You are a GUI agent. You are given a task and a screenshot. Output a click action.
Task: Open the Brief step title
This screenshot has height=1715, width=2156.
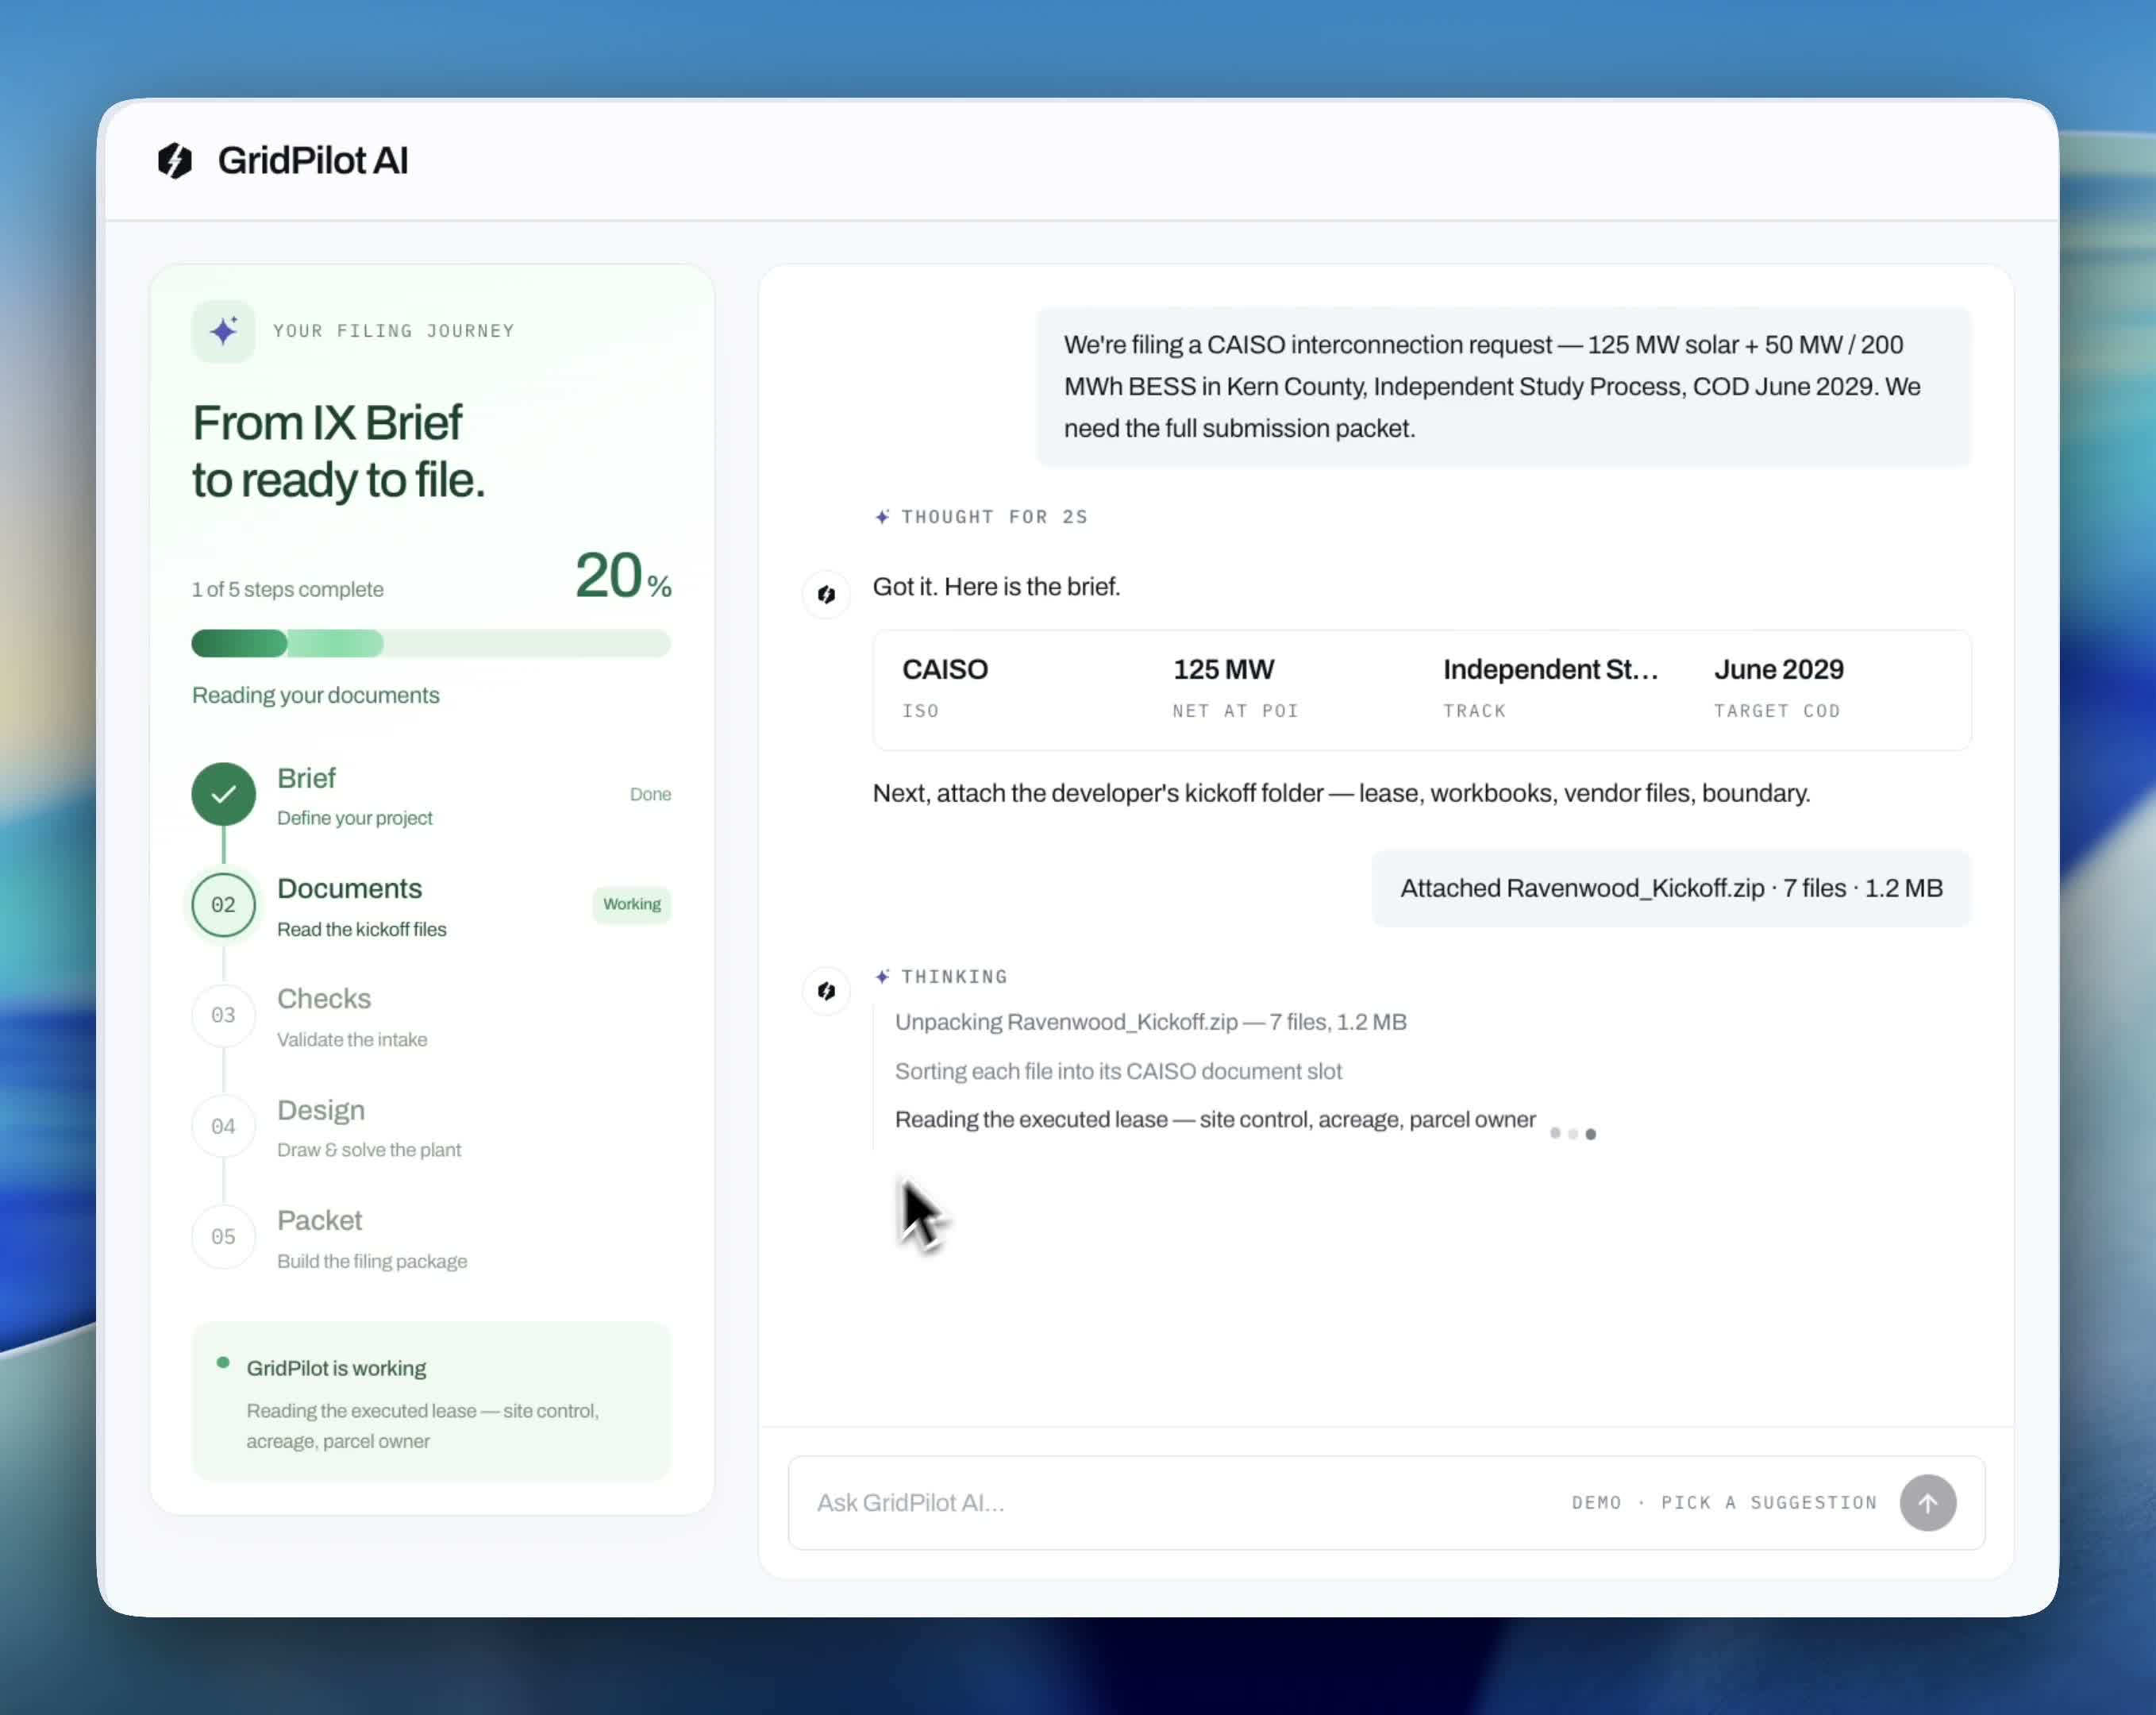pyautogui.click(x=306, y=778)
